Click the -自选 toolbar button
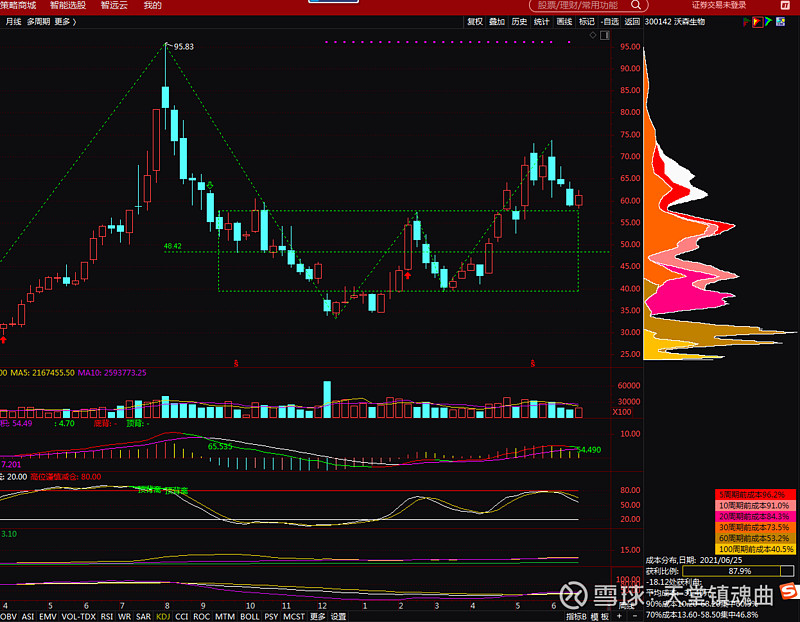Viewport: 800px width, 622px height. click(x=609, y=21)
